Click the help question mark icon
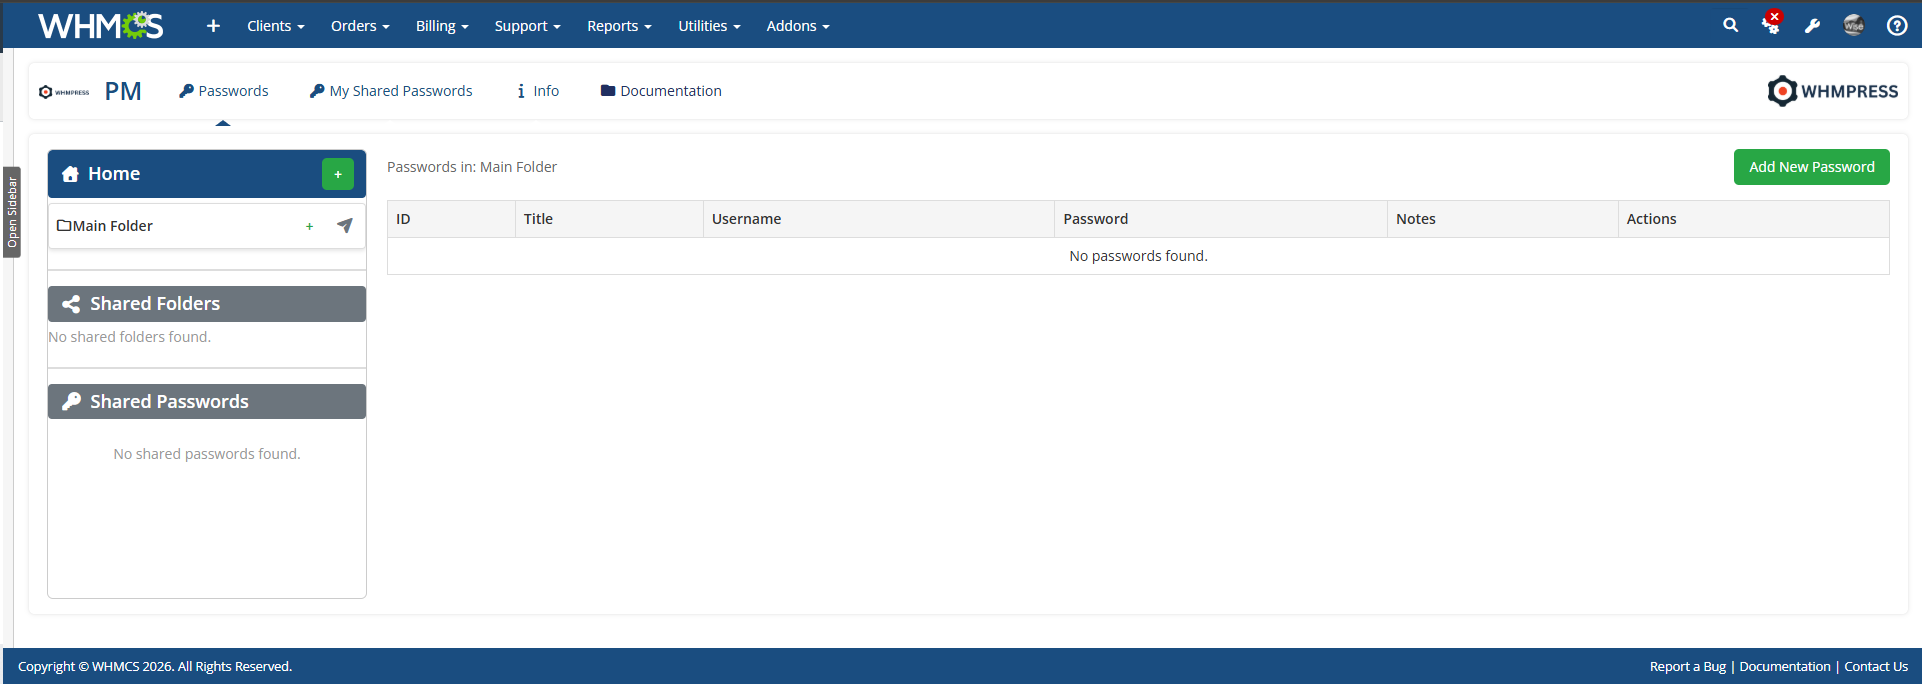Image resolution: width=1922 pixels, height=684 pixels. click(x=1896, y=26)
